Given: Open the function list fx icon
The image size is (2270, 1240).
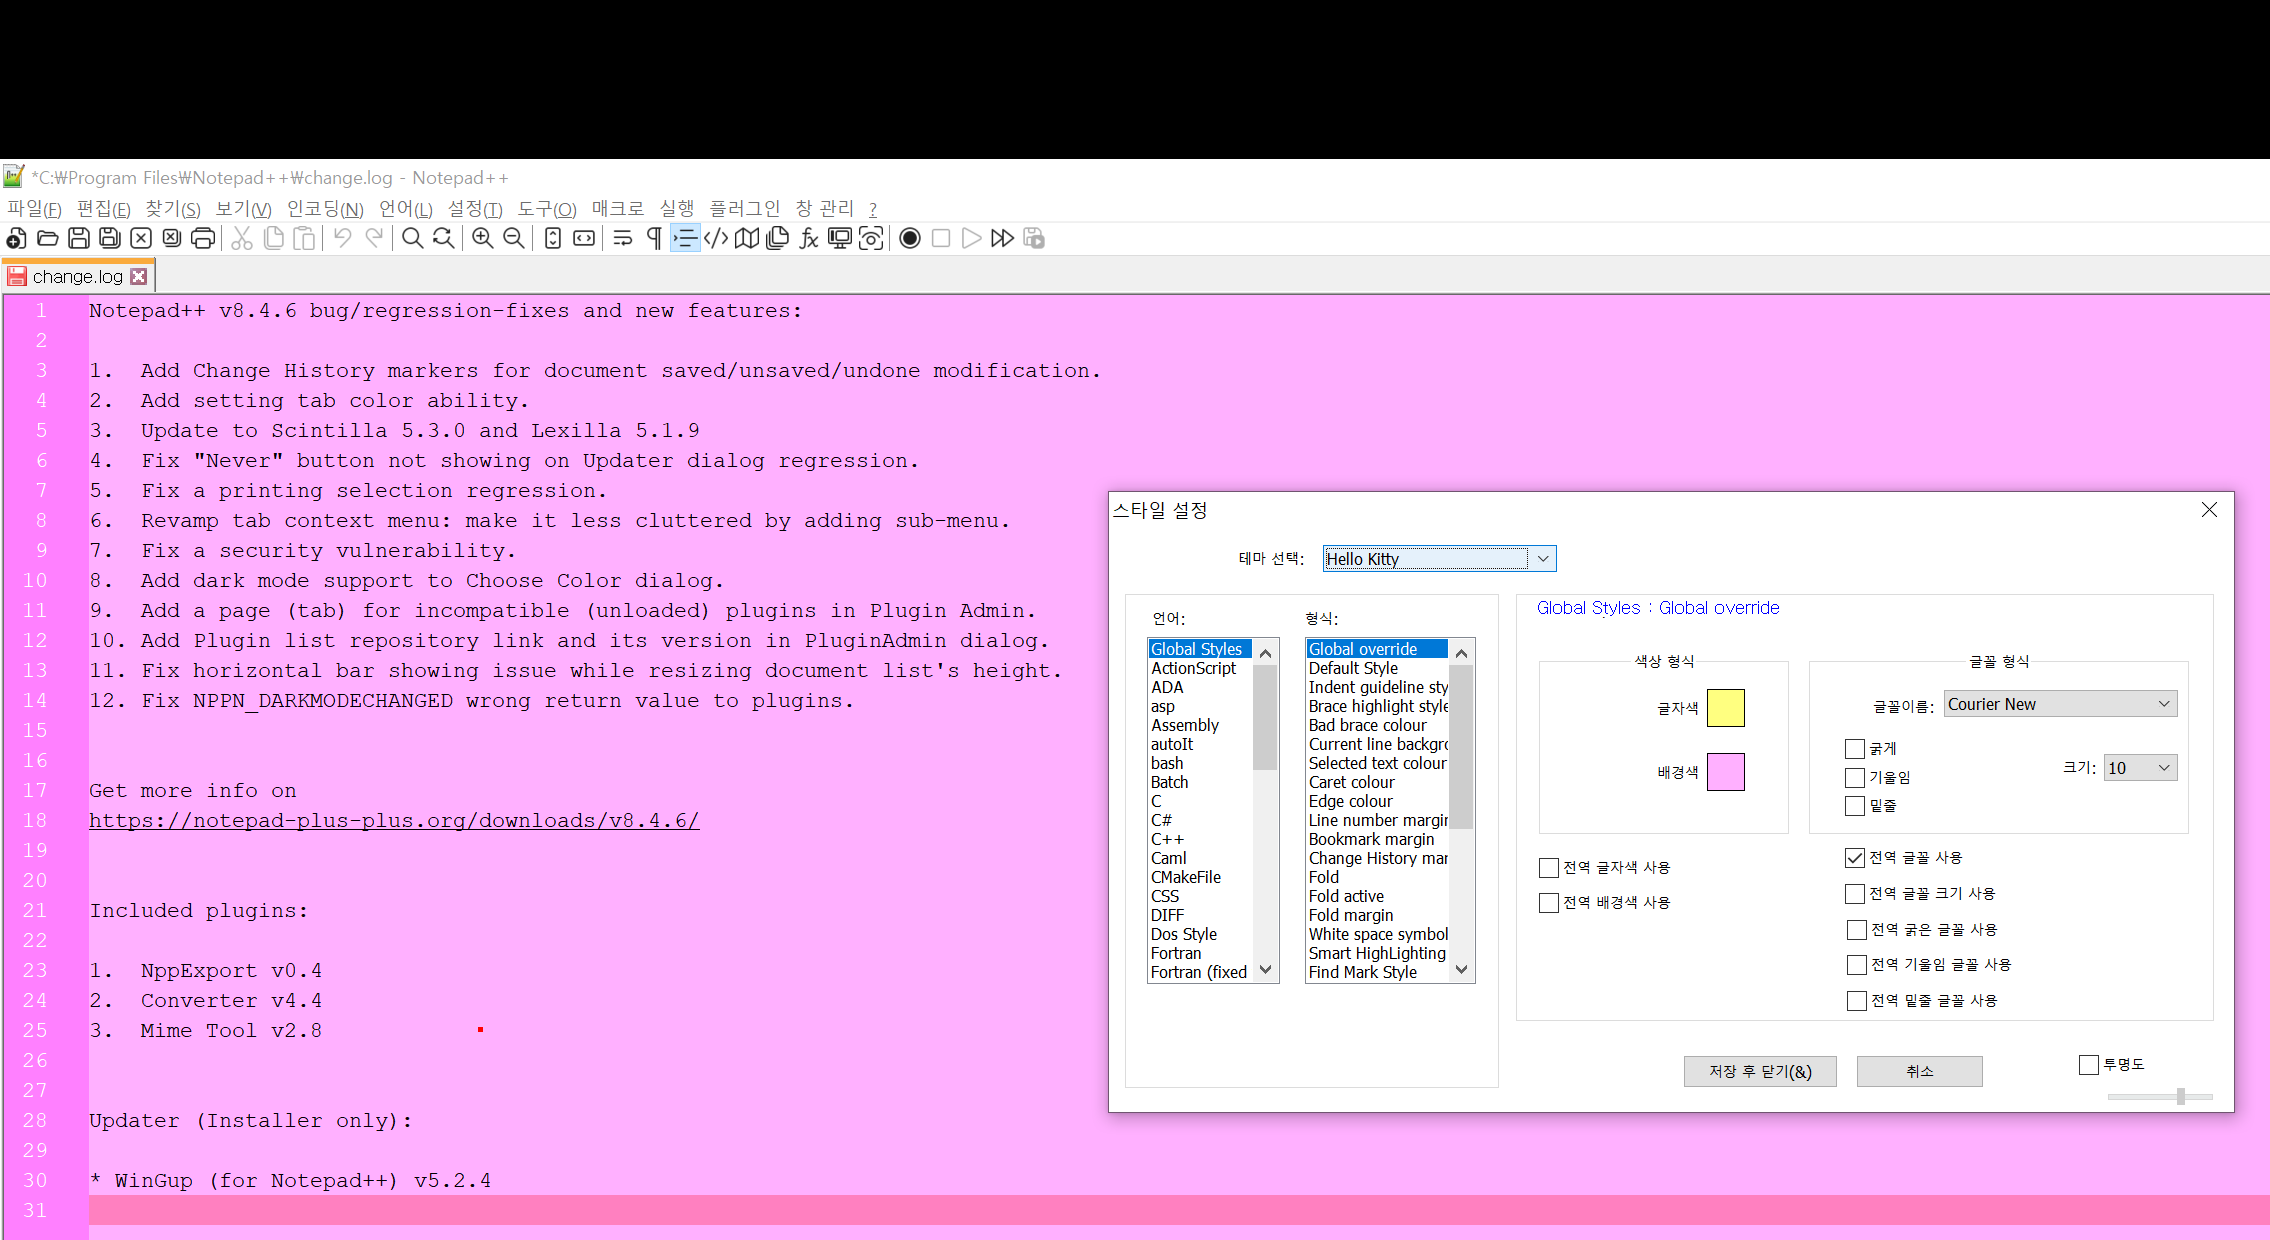Looking at the screenshot, I should (809, 238).
